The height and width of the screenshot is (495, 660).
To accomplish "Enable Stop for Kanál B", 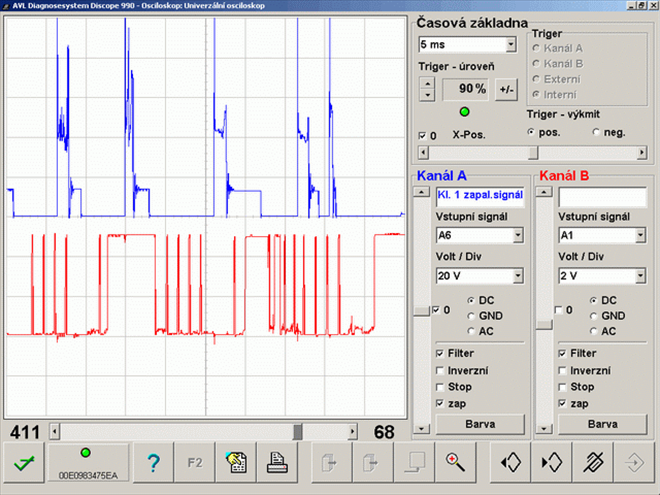I will [x=562, y=387].
